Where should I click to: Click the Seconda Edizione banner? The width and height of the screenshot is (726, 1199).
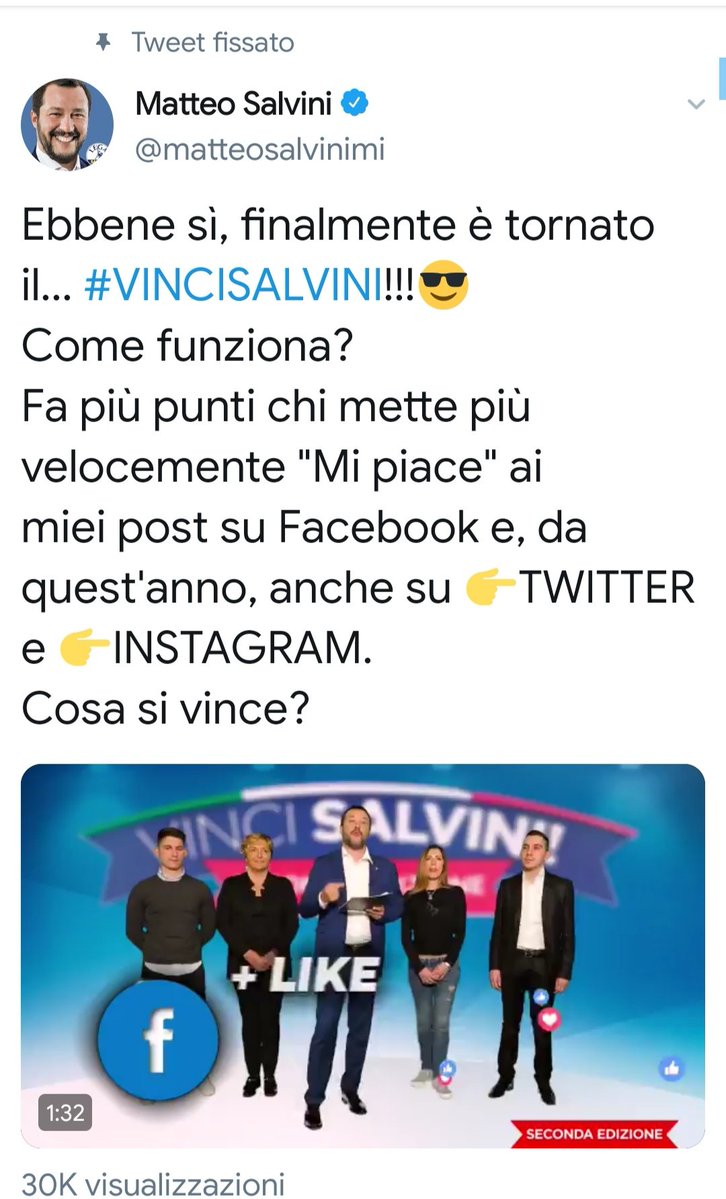594,1133
